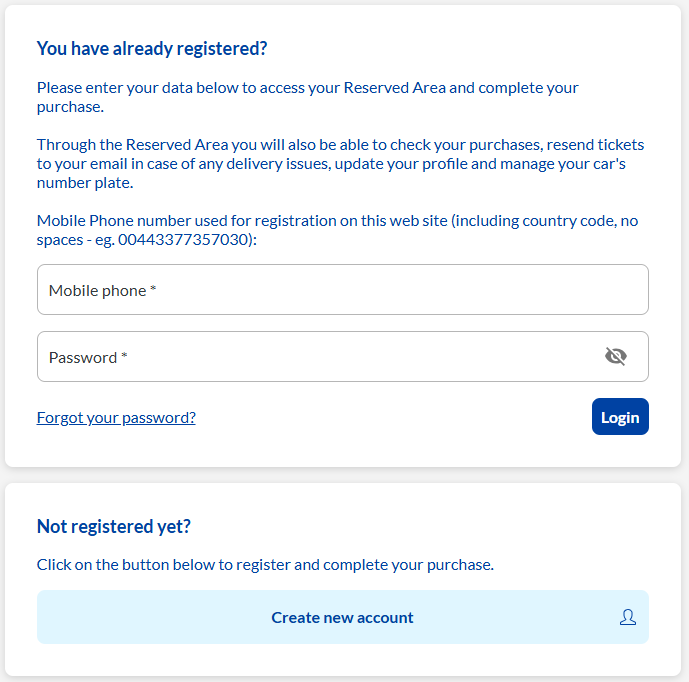Click the "Mobile phone *" placeholder label

[102, 290]
